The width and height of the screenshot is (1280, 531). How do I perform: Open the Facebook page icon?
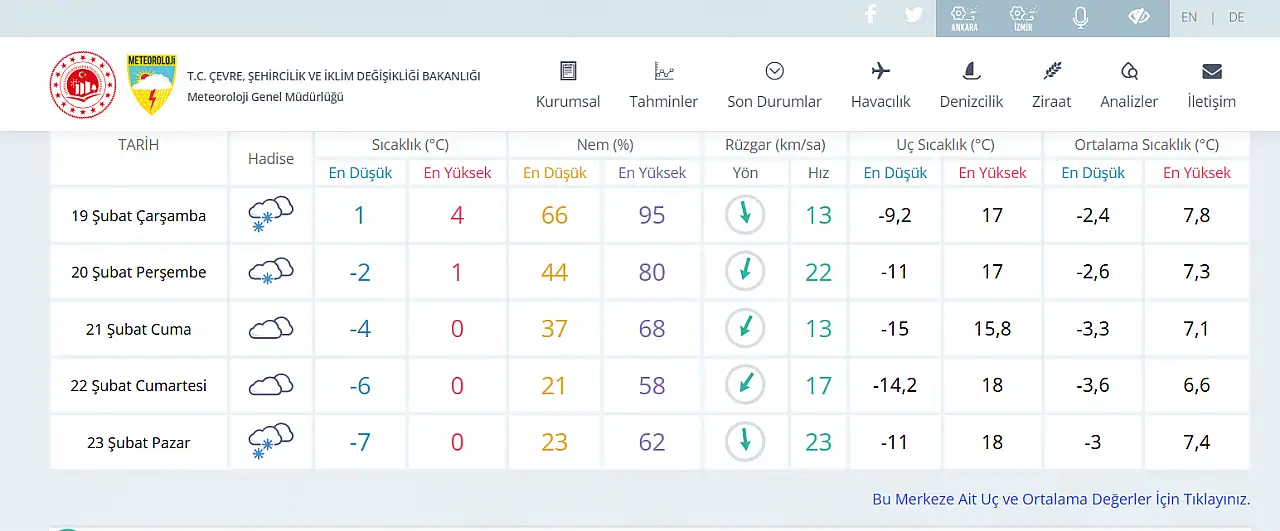click(871, 15)
